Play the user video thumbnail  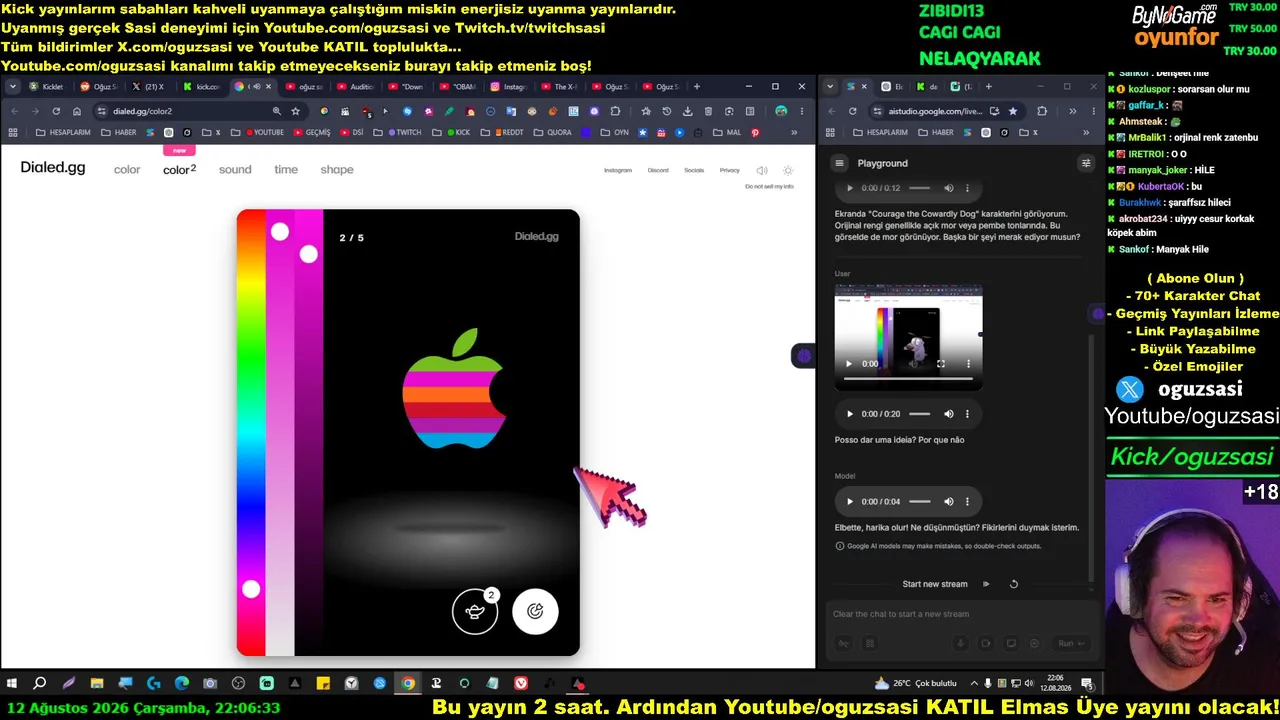850,364
